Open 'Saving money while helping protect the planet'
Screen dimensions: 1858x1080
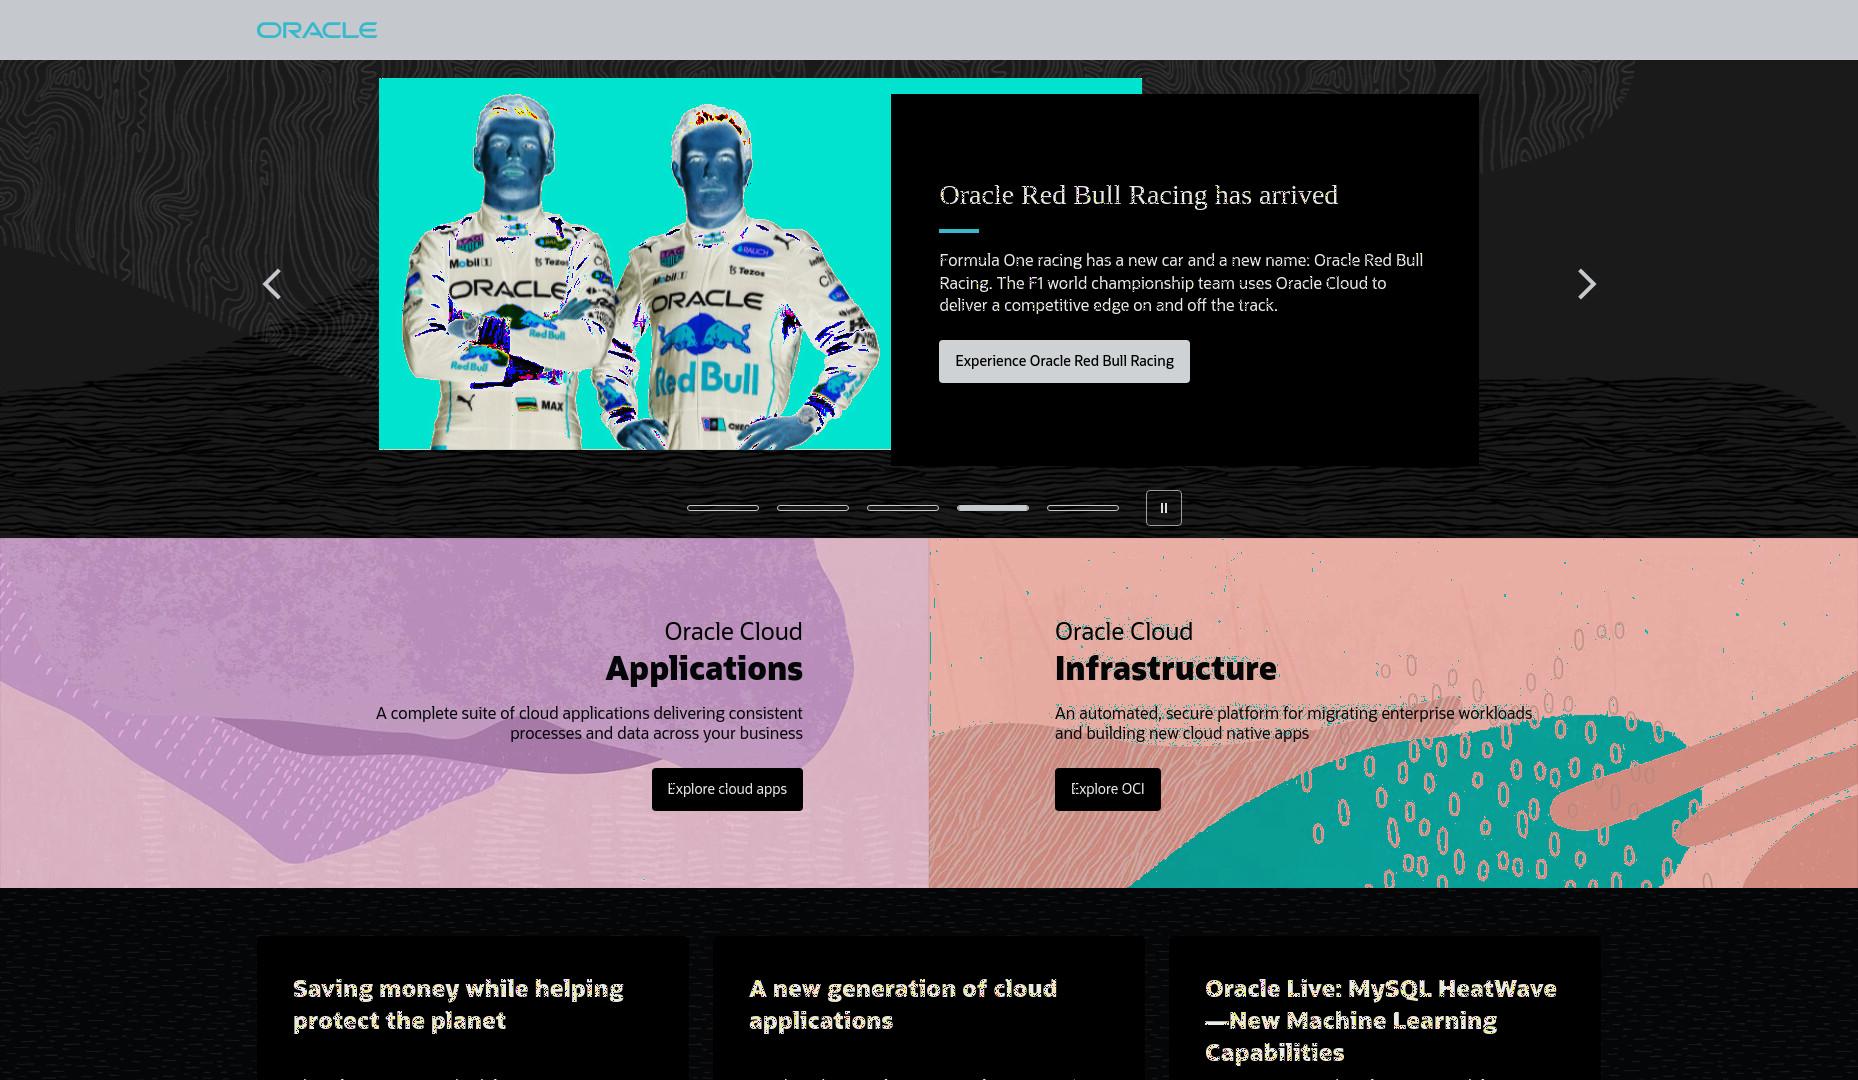tap(458, 1004)
